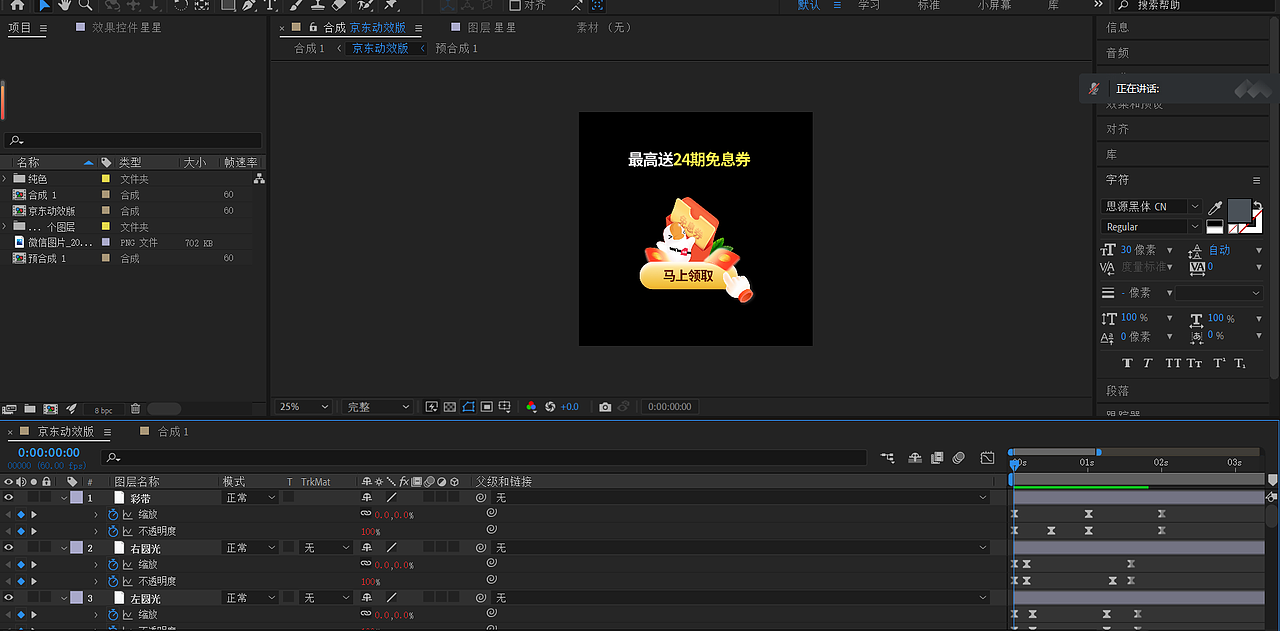Delete selected project item with trash icon
Image resolution: width=1280 pixels, height=631 pixels.
(136, 409)
